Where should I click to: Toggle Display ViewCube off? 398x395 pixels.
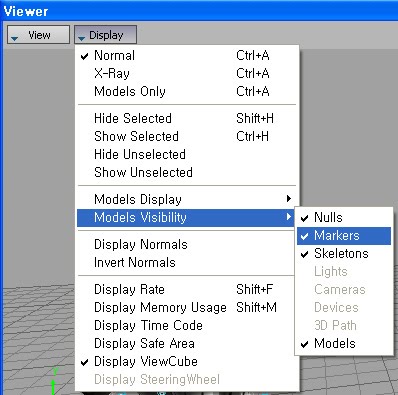tap(186, 361)
